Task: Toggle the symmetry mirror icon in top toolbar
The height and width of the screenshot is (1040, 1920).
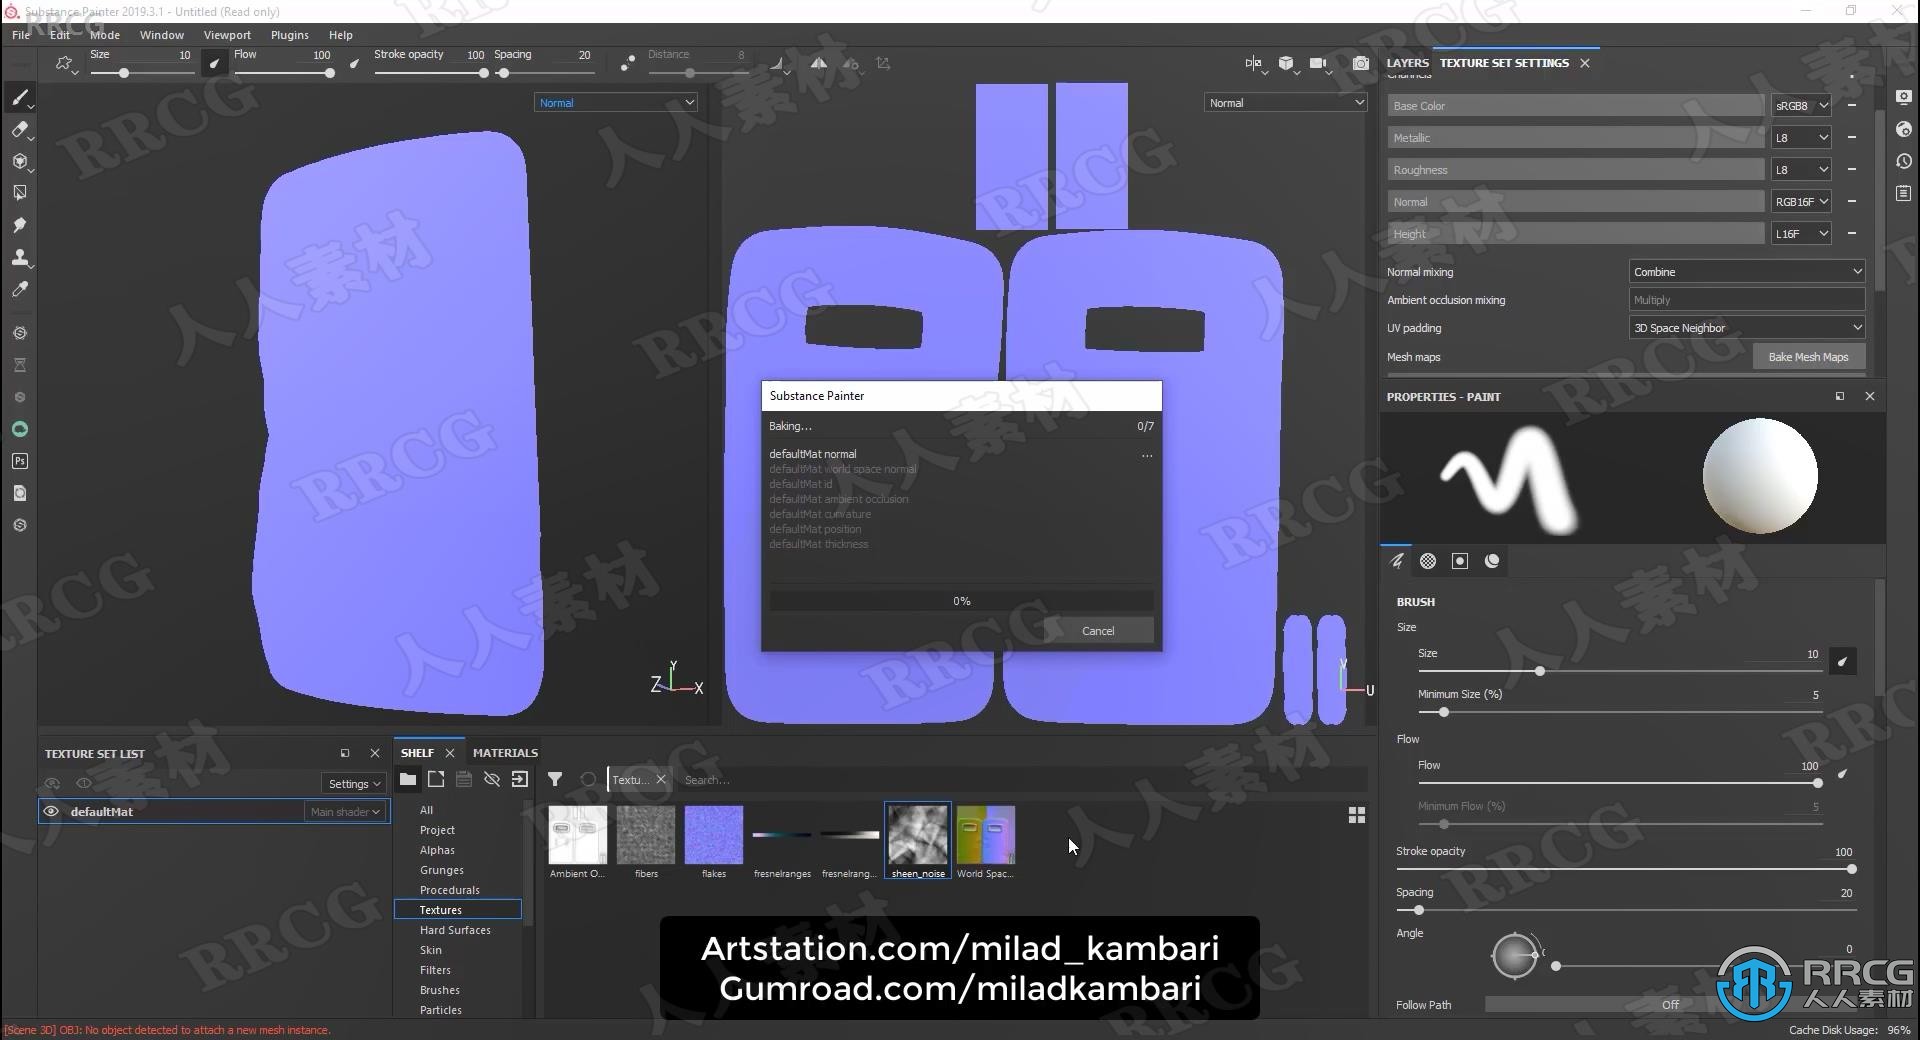Action: pos(819,63)
